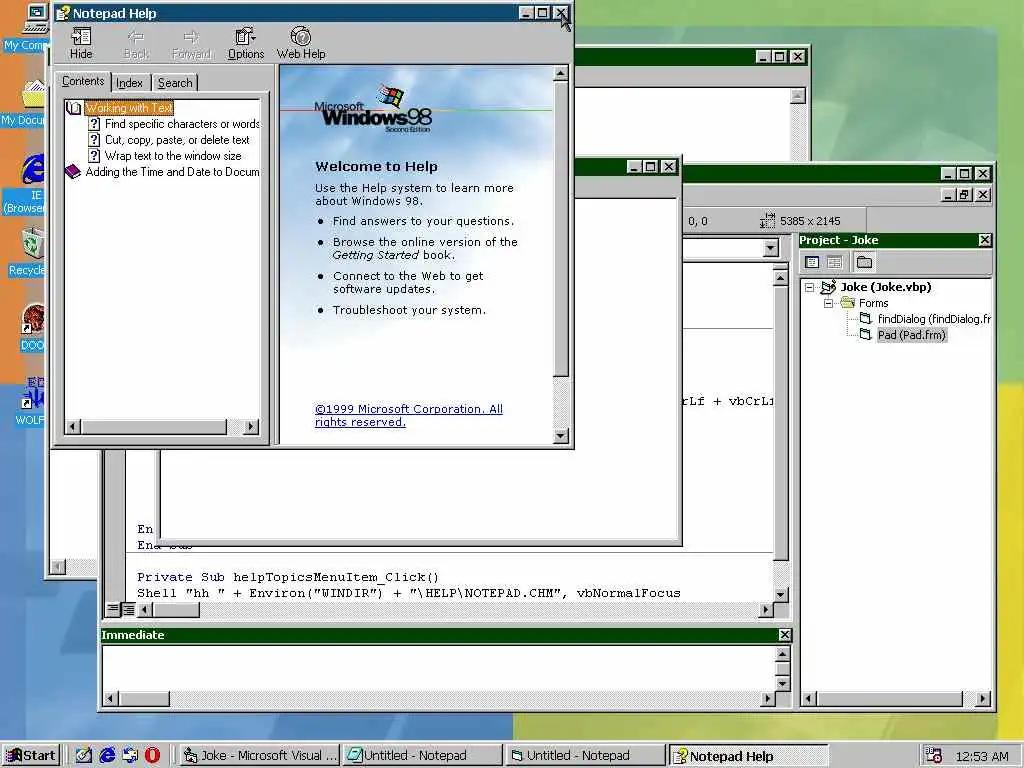Switch to the Search tab in Help

point(175,83)
